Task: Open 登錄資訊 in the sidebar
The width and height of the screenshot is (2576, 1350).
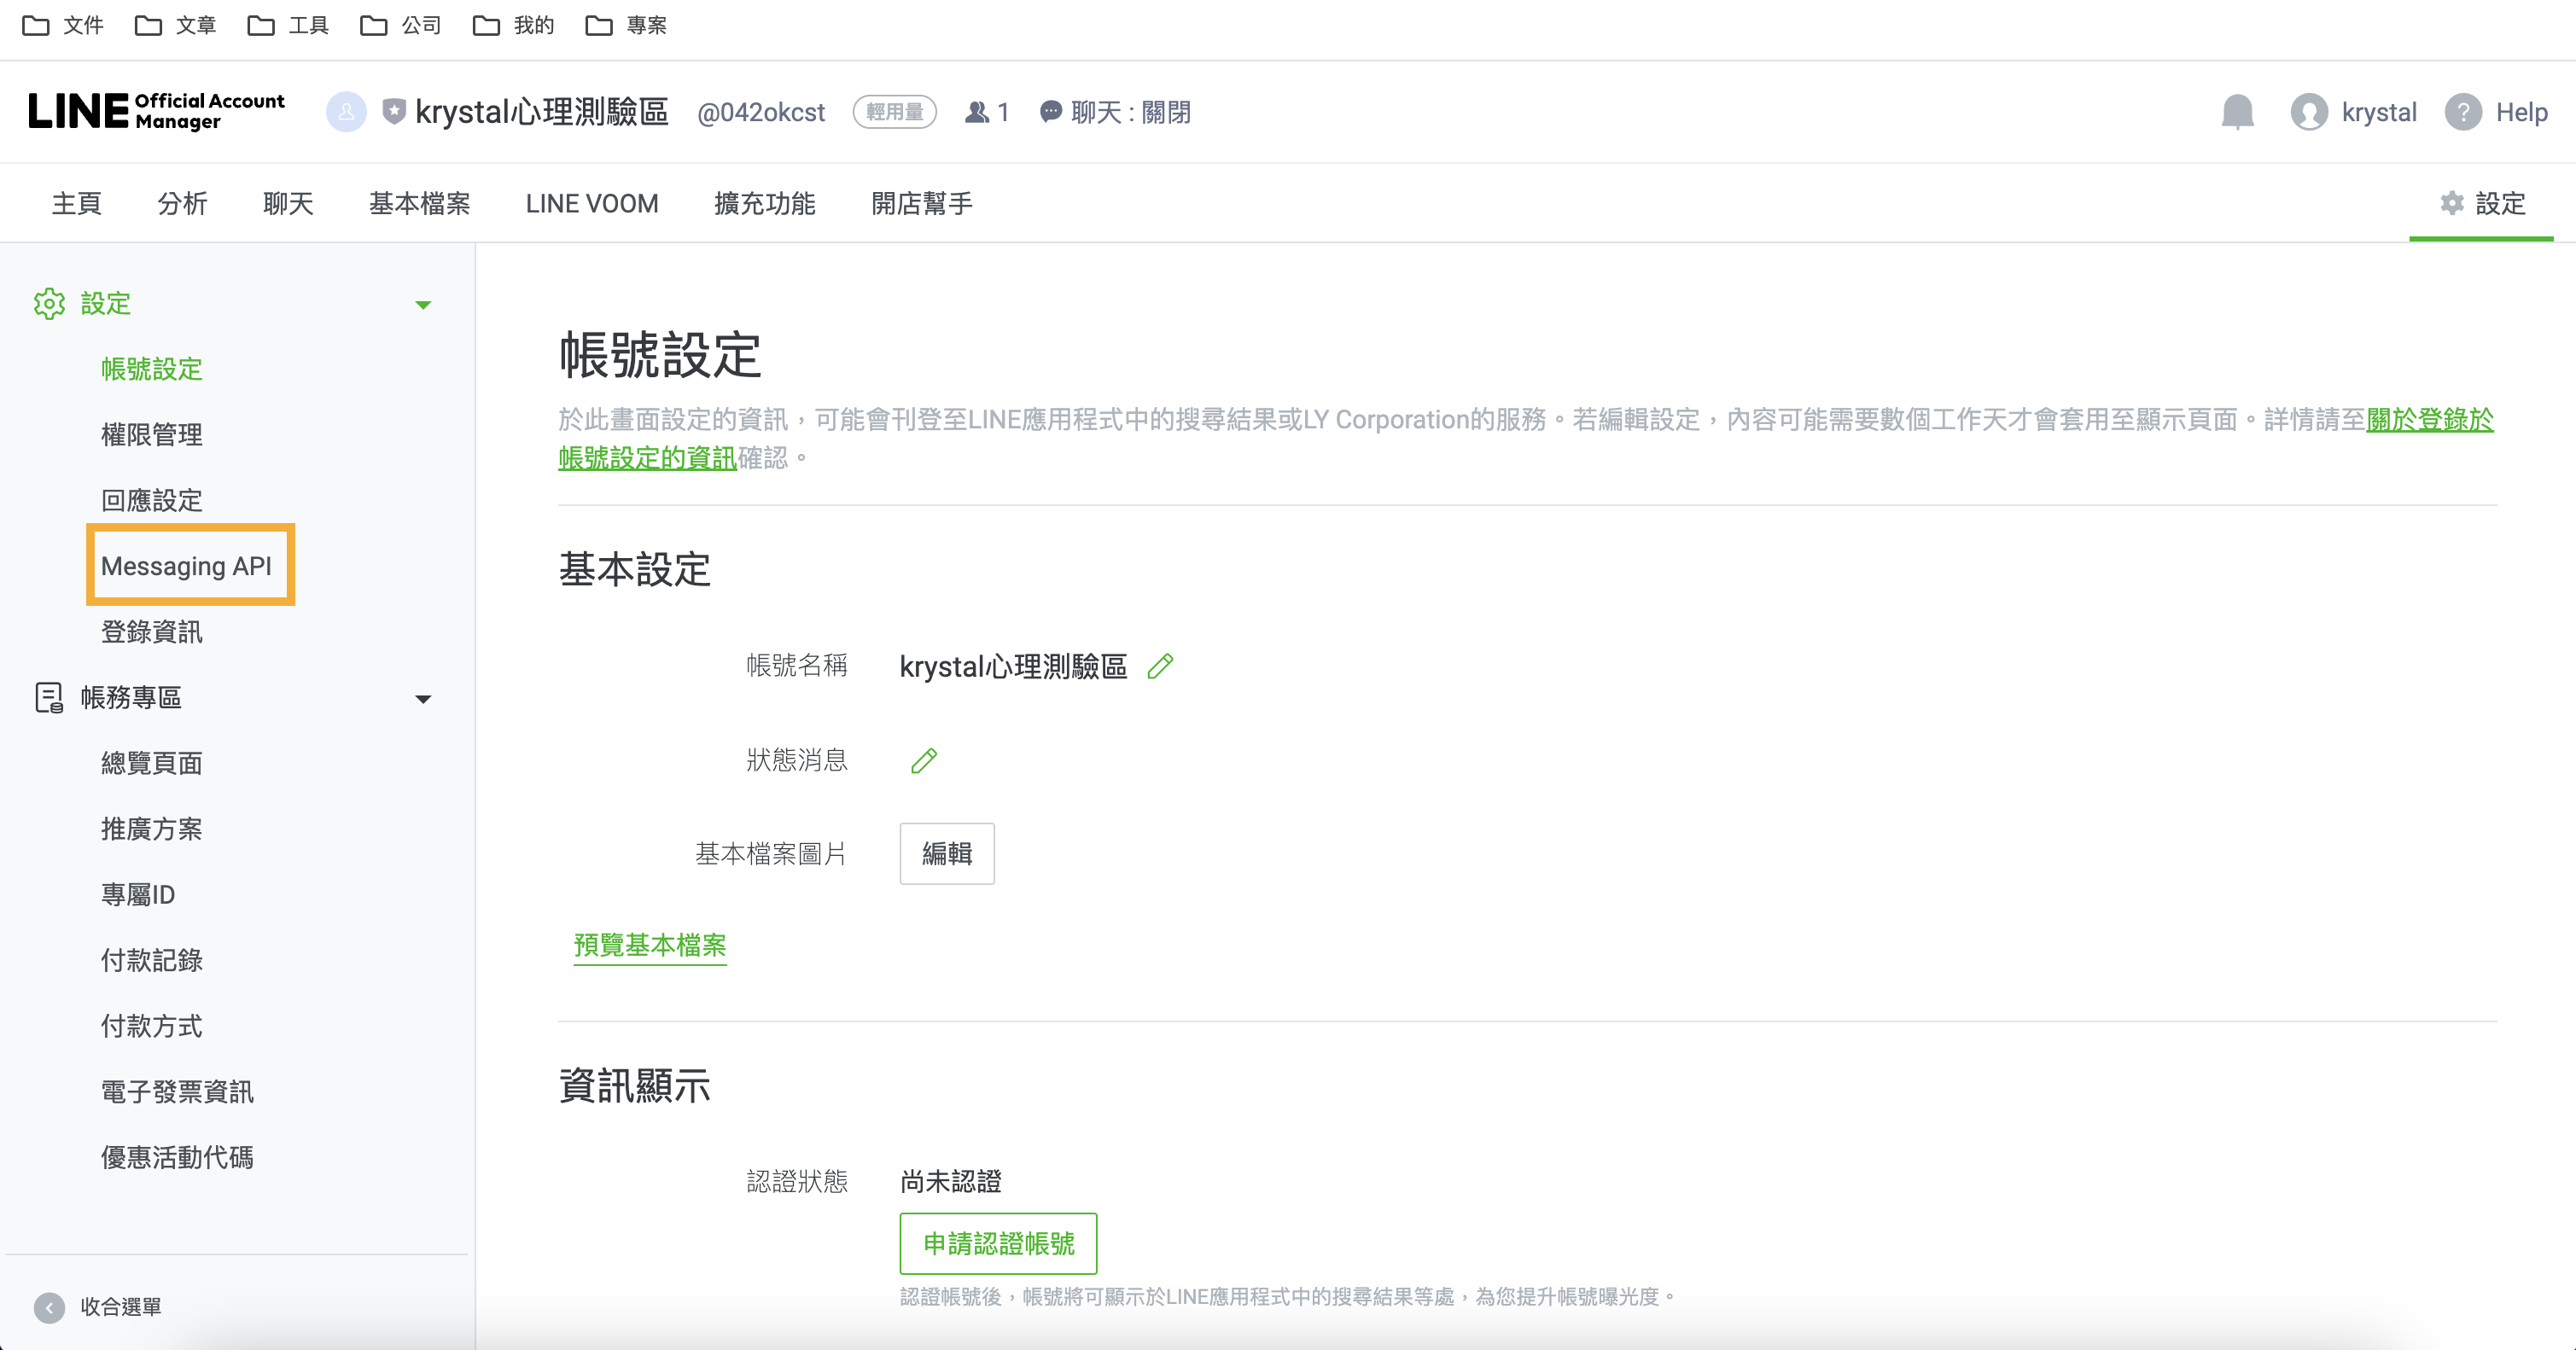Action: pyautogui.click(x=152, y=632)
